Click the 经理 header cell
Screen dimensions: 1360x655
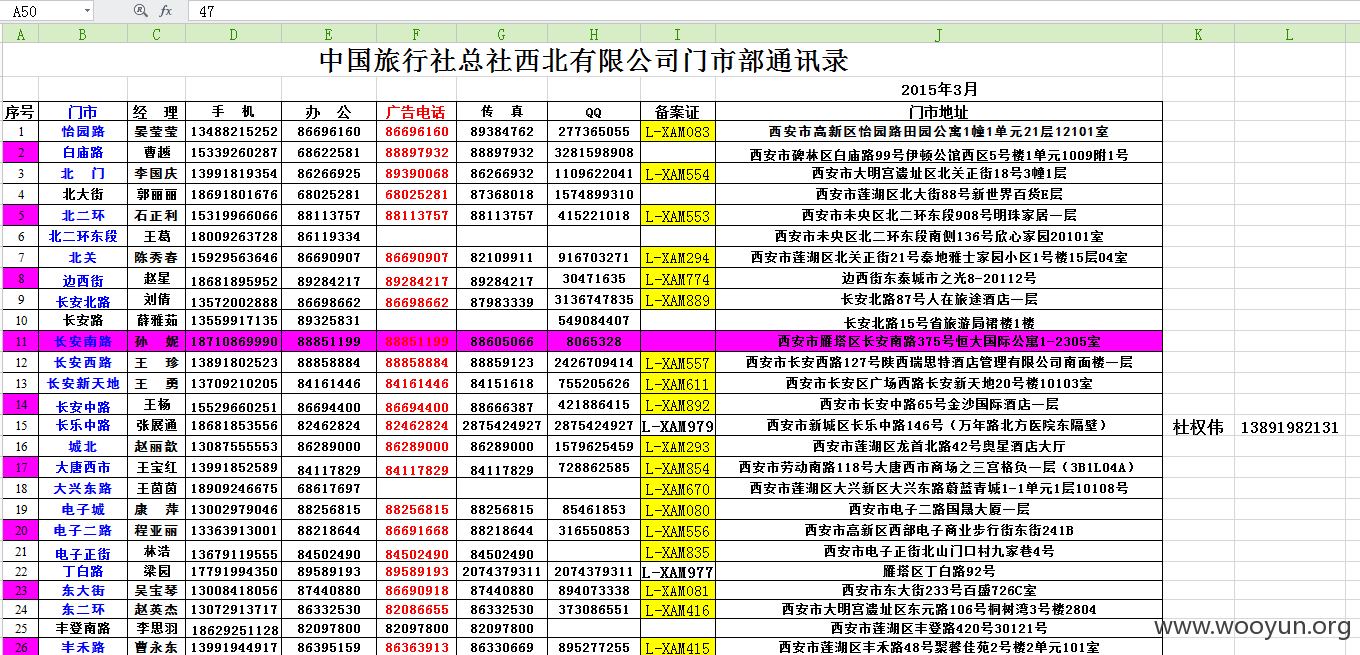(157, 111)
